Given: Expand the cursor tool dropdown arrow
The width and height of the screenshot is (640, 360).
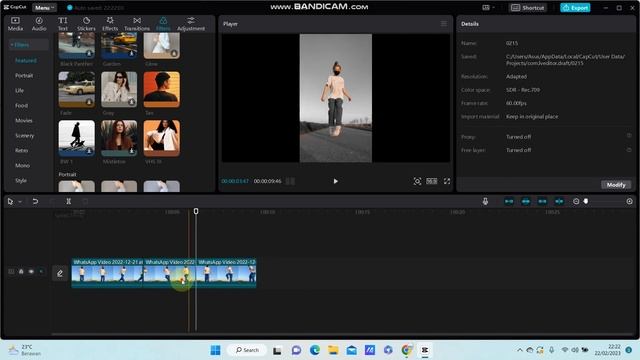Looking at the screenshot, I should point(20,202).
